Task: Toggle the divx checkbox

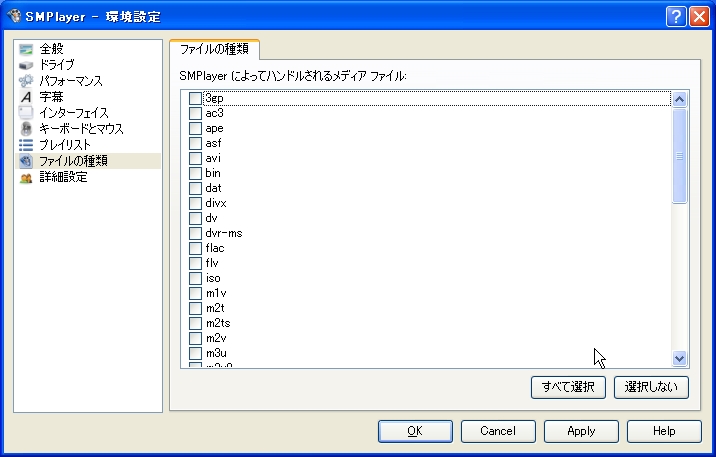Action: 195,203
